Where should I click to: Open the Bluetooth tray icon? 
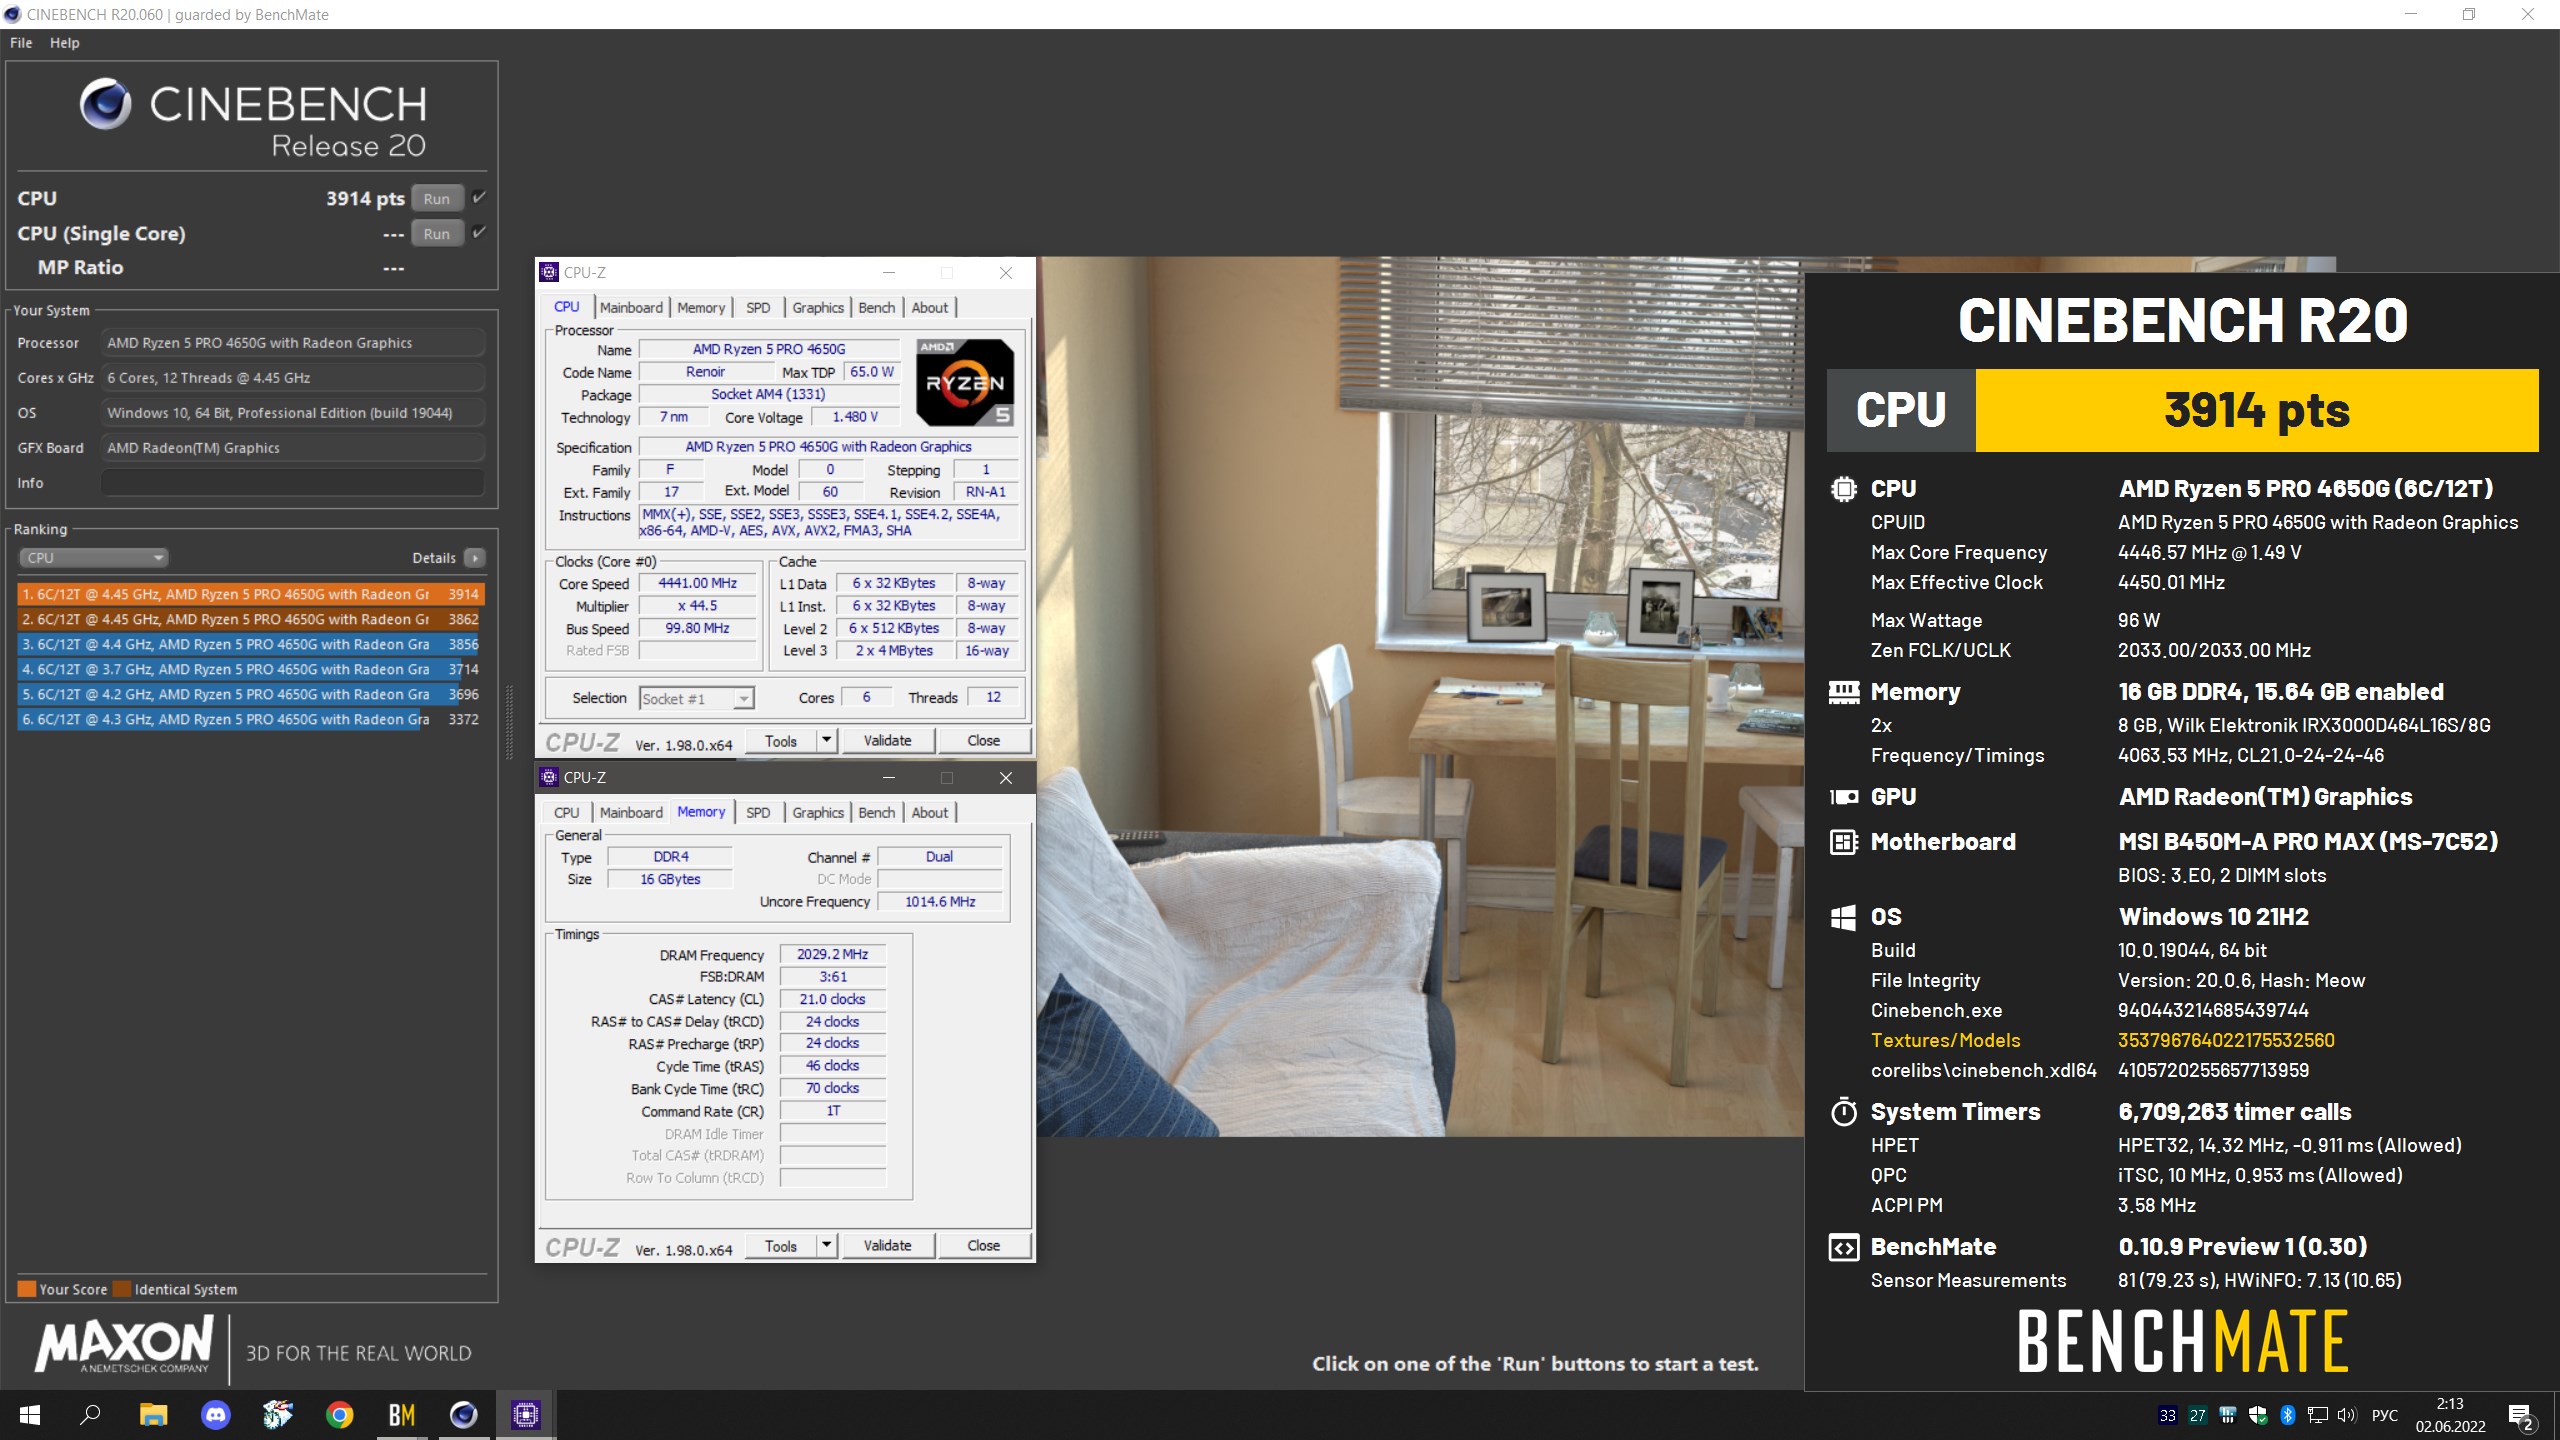click(2288, 1415)
